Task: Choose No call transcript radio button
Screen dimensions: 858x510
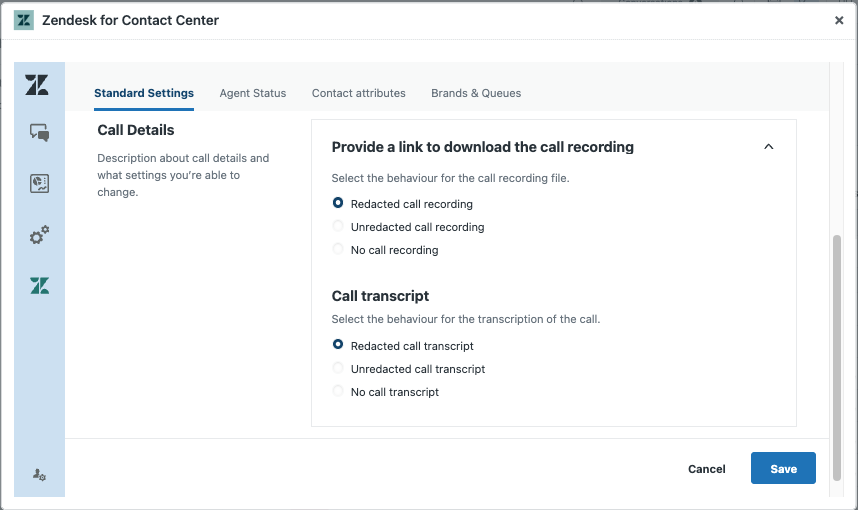Action: [x=338, y=392]
